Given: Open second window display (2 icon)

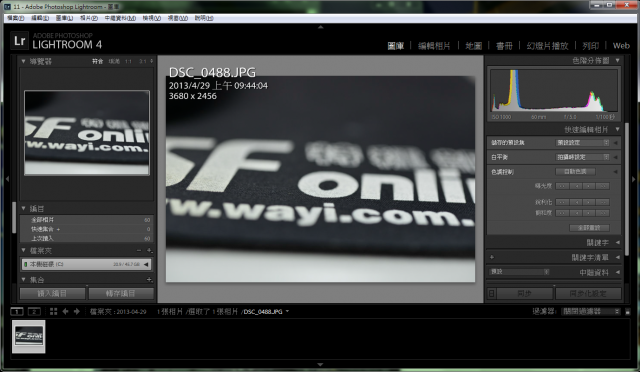Looking at the screenshot, I should pyautogui.click(x=34, y=312).
